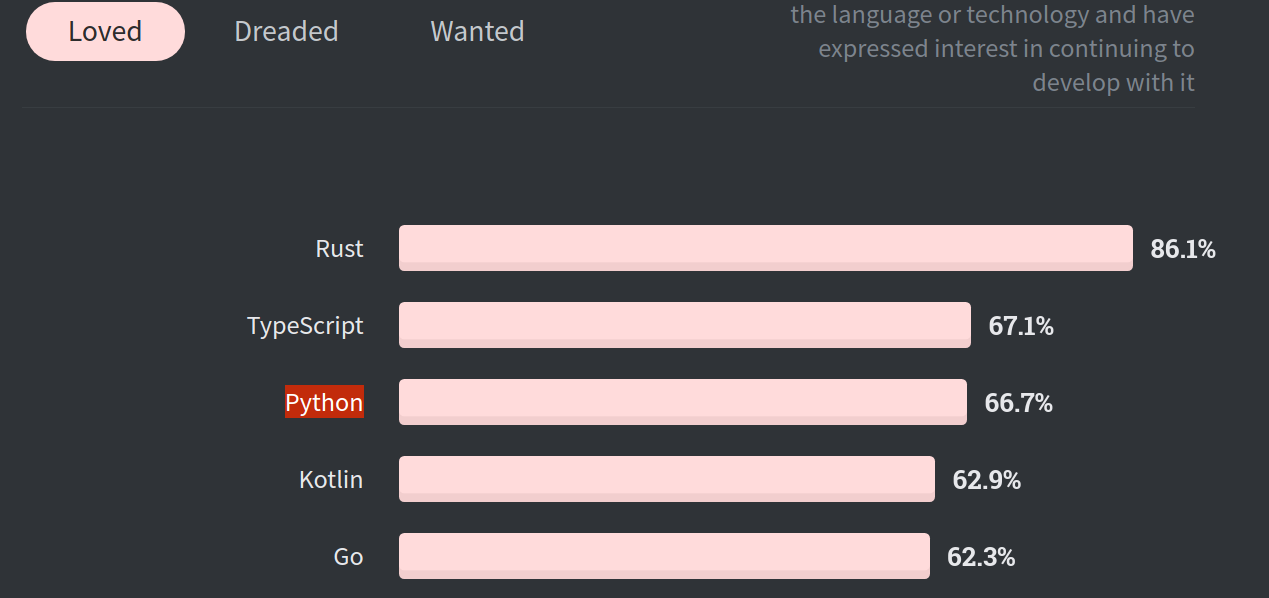The height and width of the screenshot is (598, 1269).
Task: Click the TypeScript bar in the chart
Action: 685,325
